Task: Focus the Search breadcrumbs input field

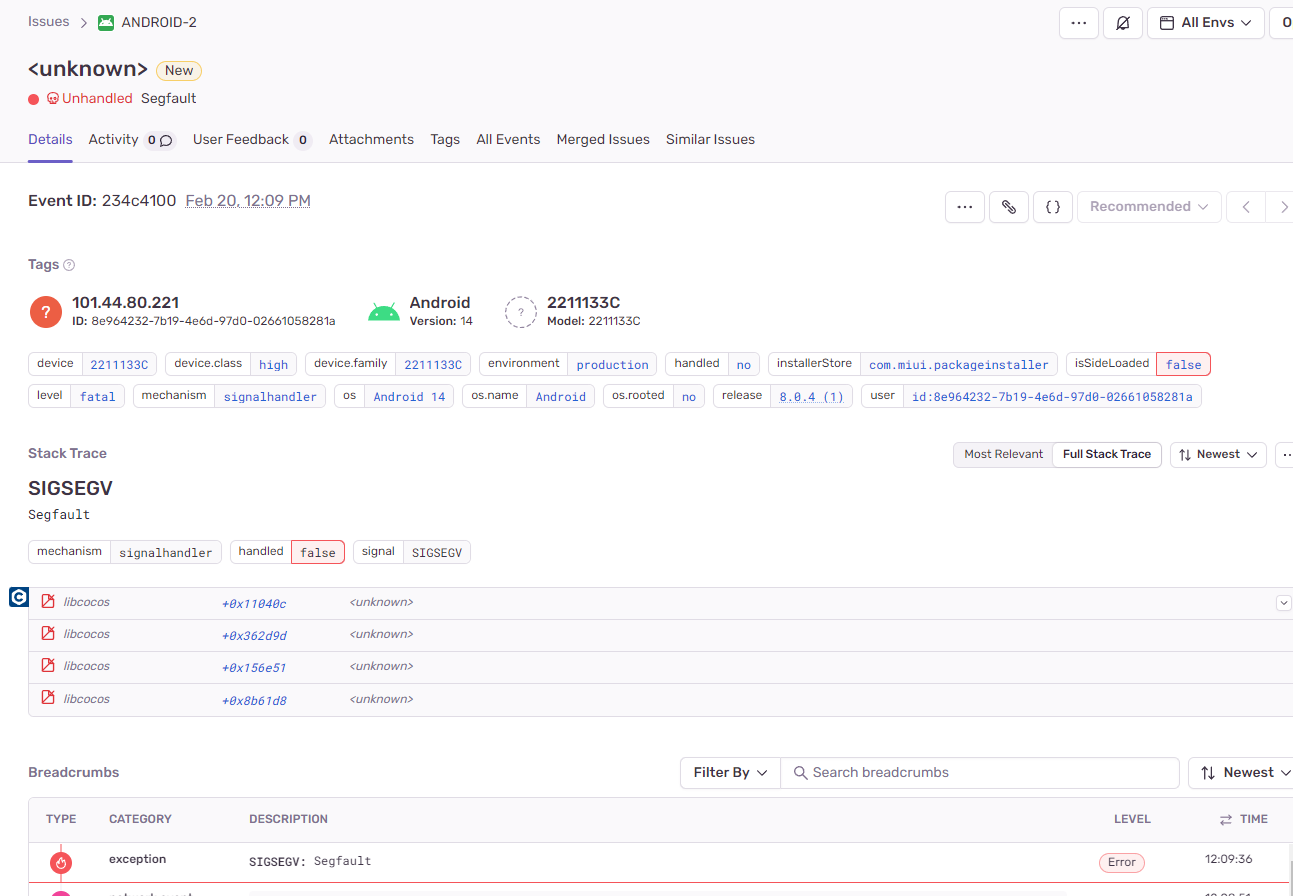Action: tap(980, 773)
